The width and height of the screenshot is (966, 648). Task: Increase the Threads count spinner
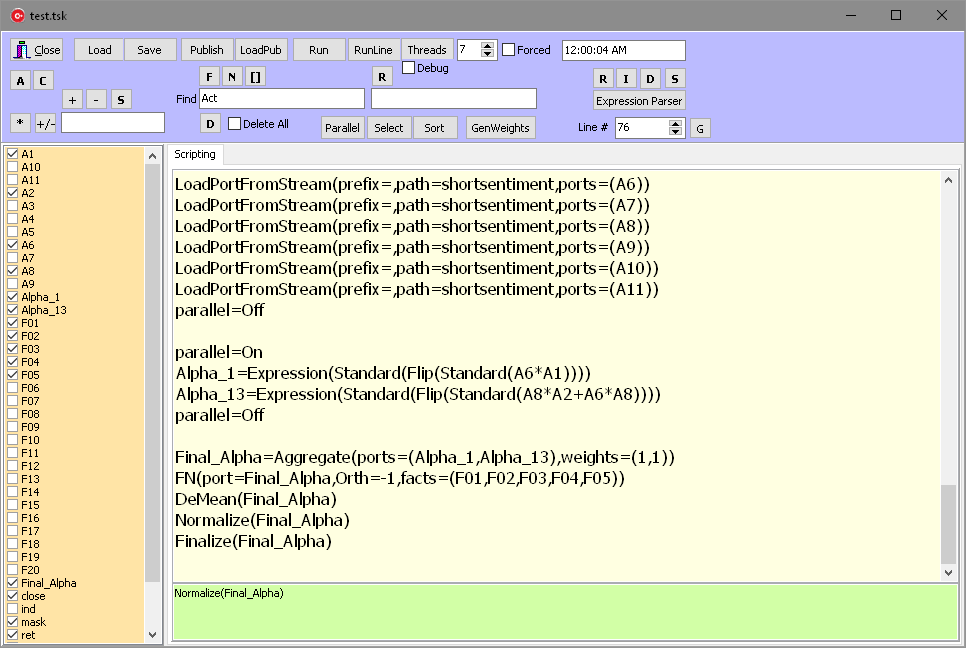[487, 46]
